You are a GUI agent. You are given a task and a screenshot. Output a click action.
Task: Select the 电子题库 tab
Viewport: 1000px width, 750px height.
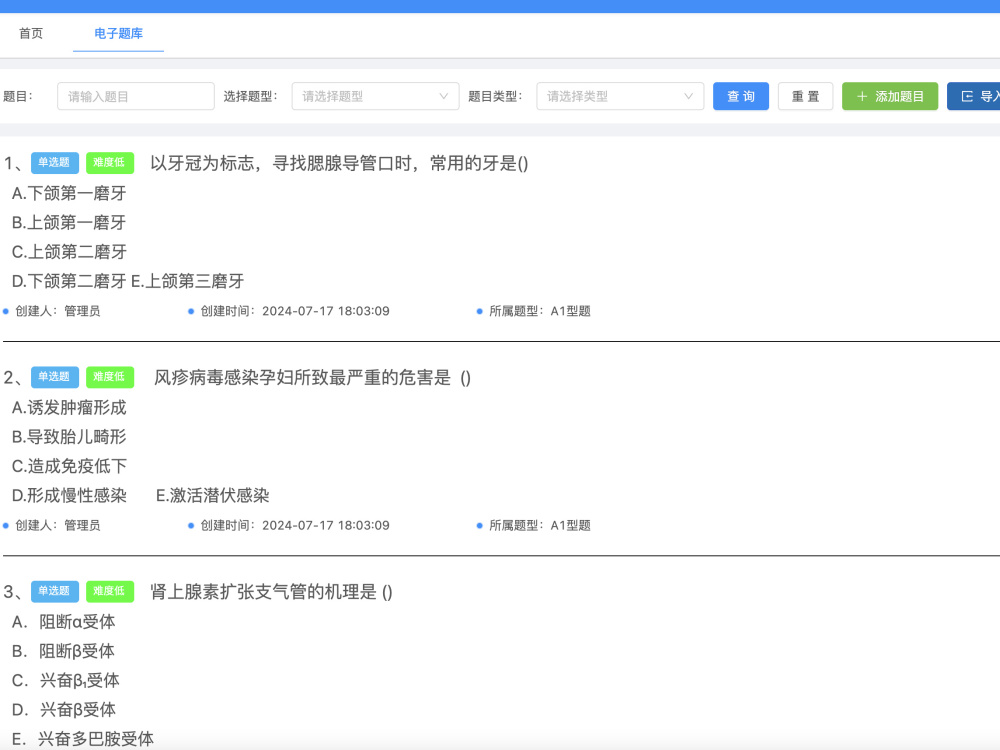coord(119,33)
